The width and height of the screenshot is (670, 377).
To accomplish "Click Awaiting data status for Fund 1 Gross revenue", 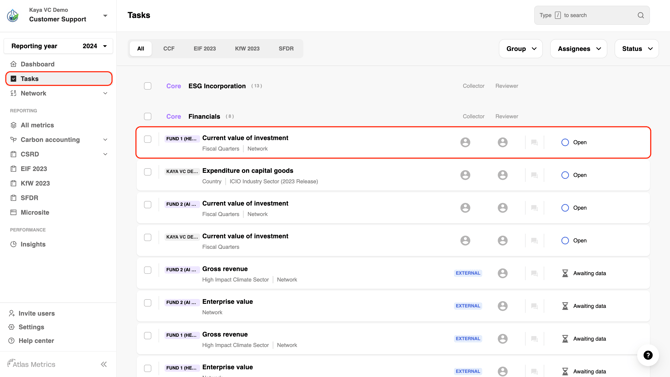I will 584,339.
